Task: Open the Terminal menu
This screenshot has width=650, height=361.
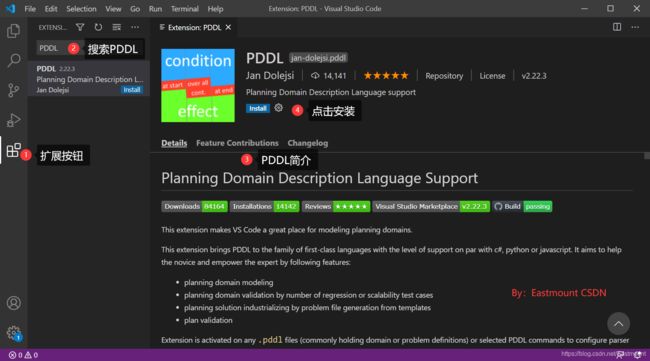Action: coord(185,9)
